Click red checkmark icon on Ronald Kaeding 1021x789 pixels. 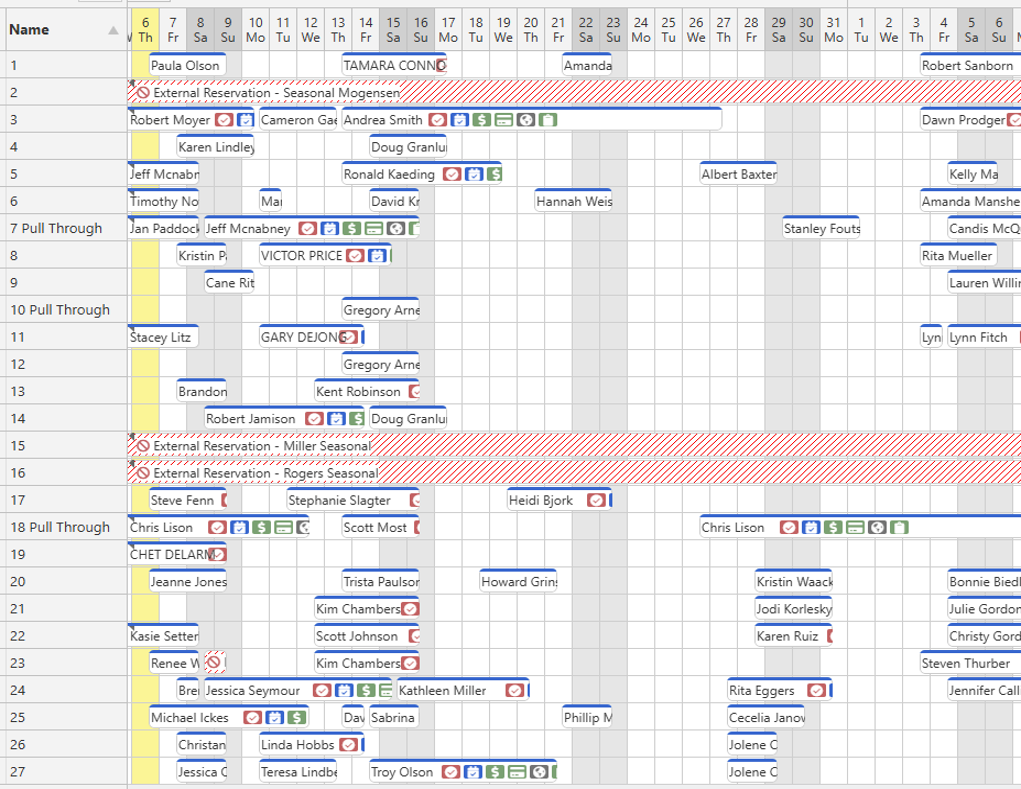[x=452, y=174]
